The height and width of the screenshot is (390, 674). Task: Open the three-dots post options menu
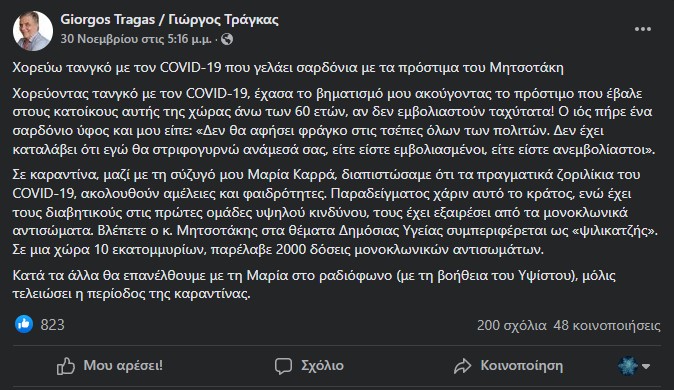(x=643, y=29)
